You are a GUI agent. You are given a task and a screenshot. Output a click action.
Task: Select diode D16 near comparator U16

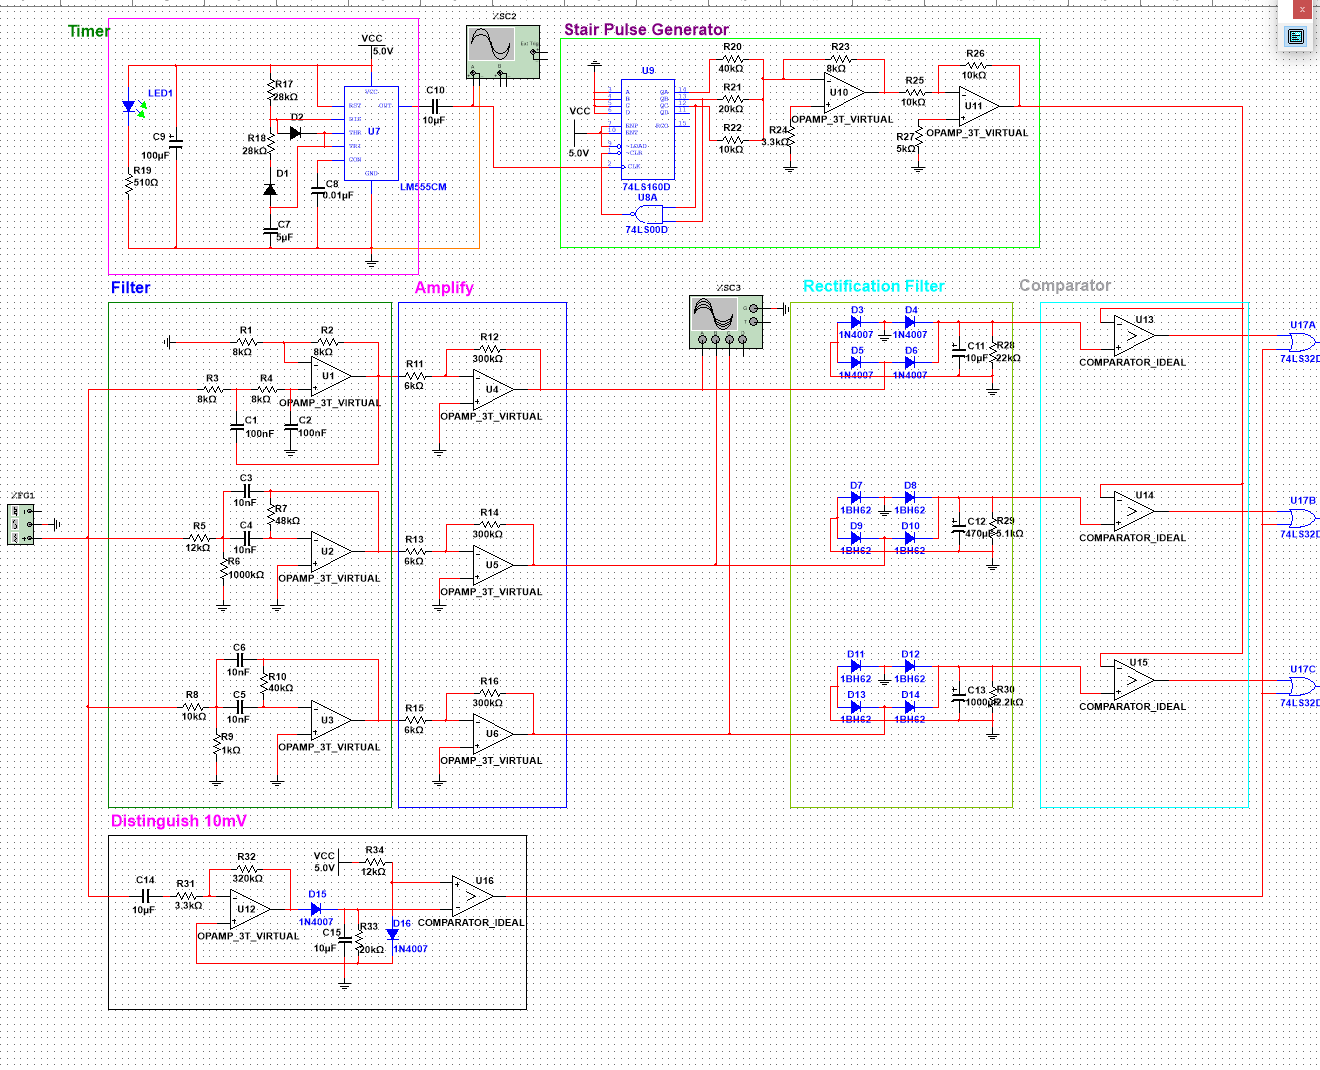coord(392,935)
